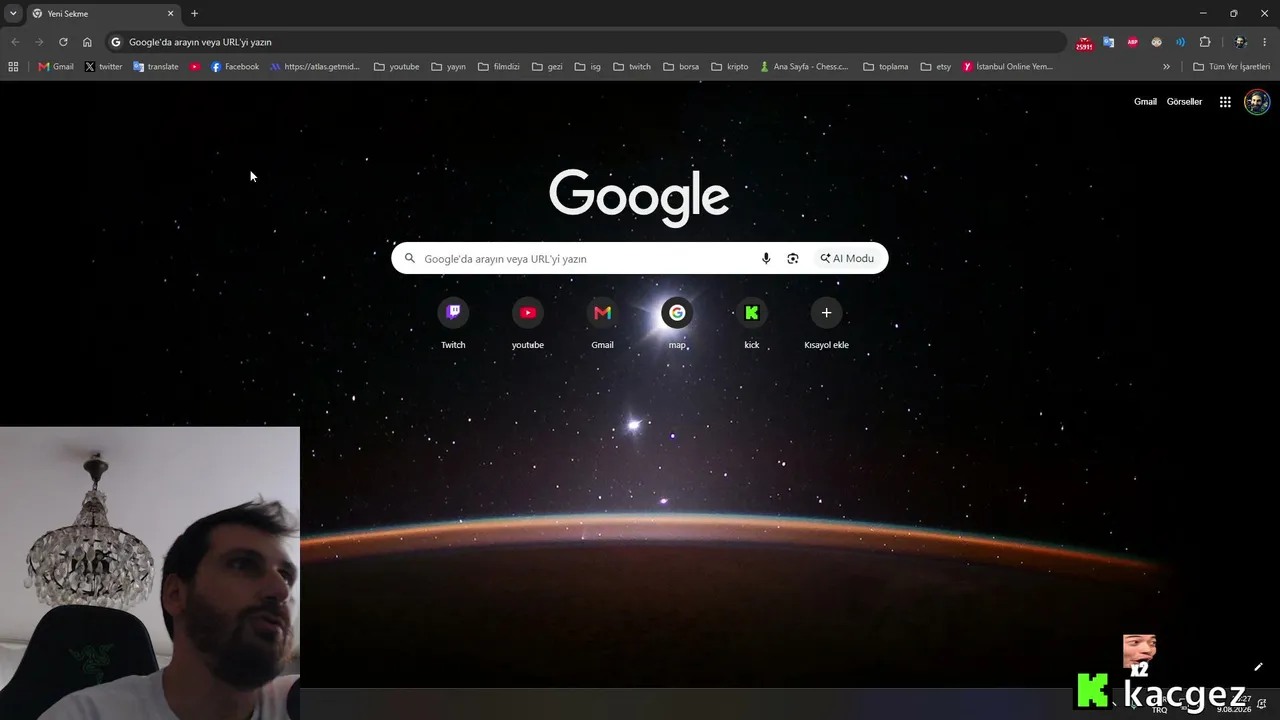This screenshot has width=1280, height=720.
Task: Open the monkey face extension icon
Action: click(1156, 42)
